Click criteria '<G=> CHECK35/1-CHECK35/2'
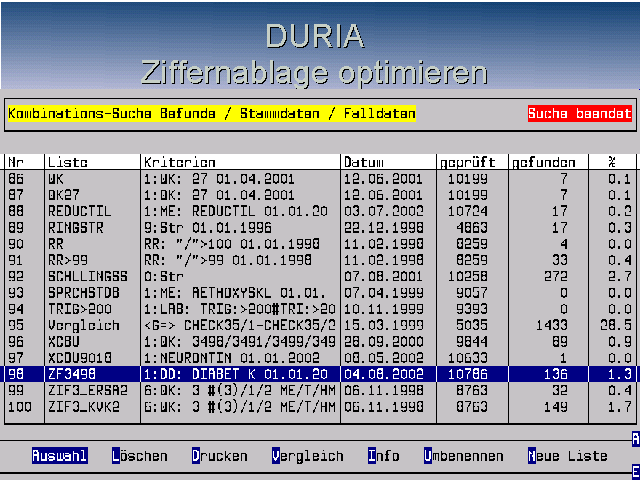The width and height of the screenshot is (640, 480). click(x=240, y=325)
